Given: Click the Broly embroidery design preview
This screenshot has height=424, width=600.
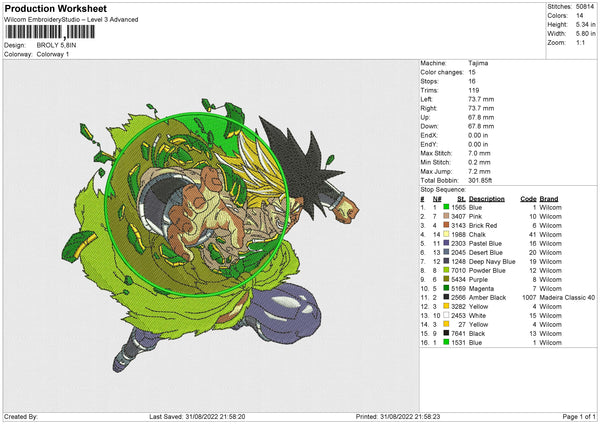Looking at the screenshot, I should click(210, 233).
